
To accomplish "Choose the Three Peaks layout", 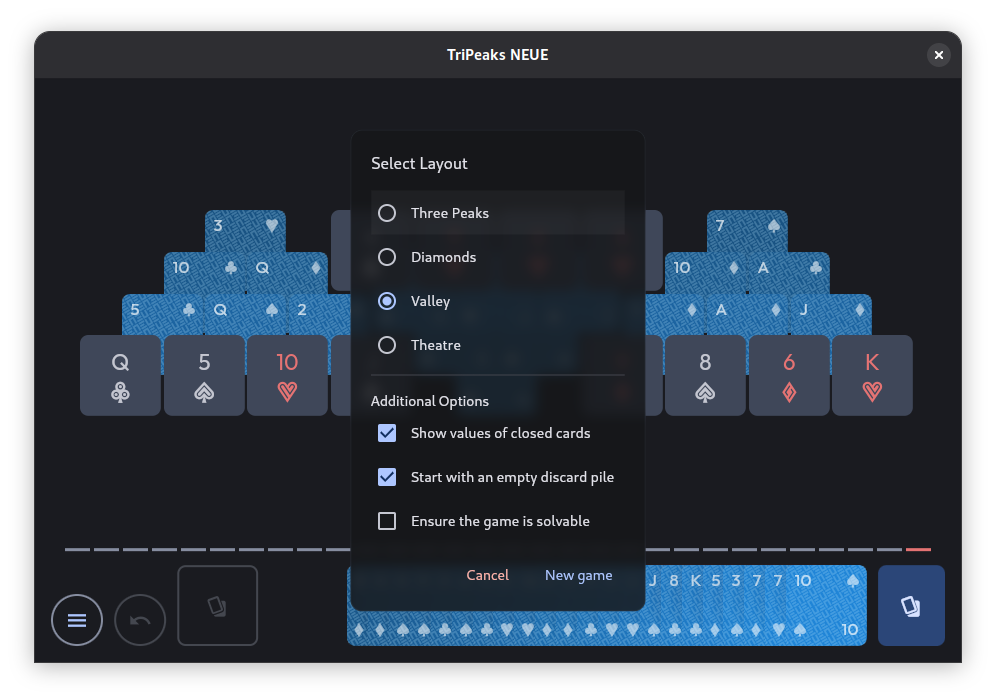I will click(x=497, y=213).
